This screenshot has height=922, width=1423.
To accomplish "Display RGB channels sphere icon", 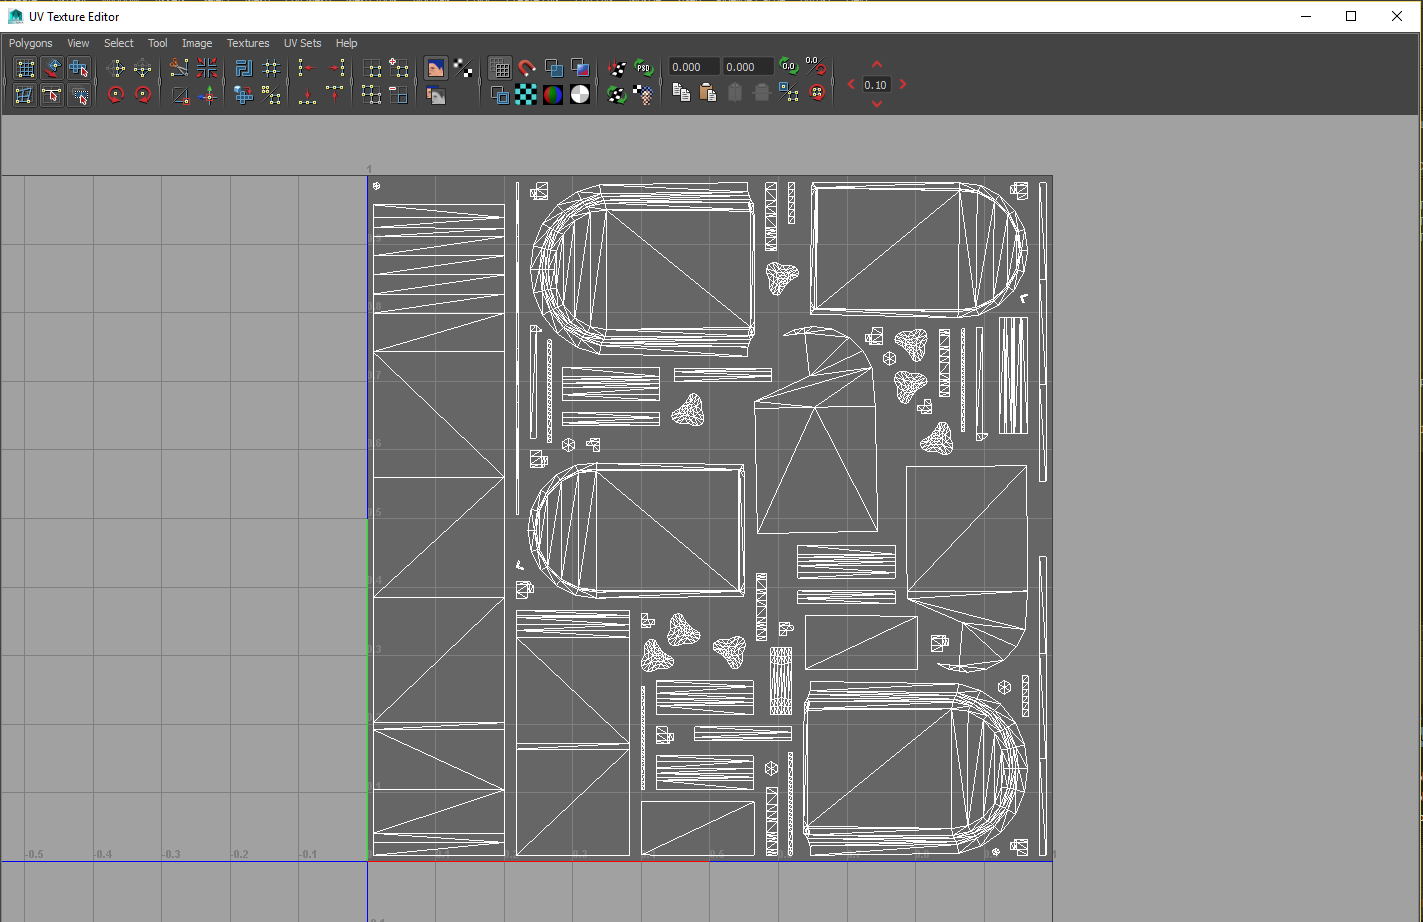I will (x=553, y=95).
